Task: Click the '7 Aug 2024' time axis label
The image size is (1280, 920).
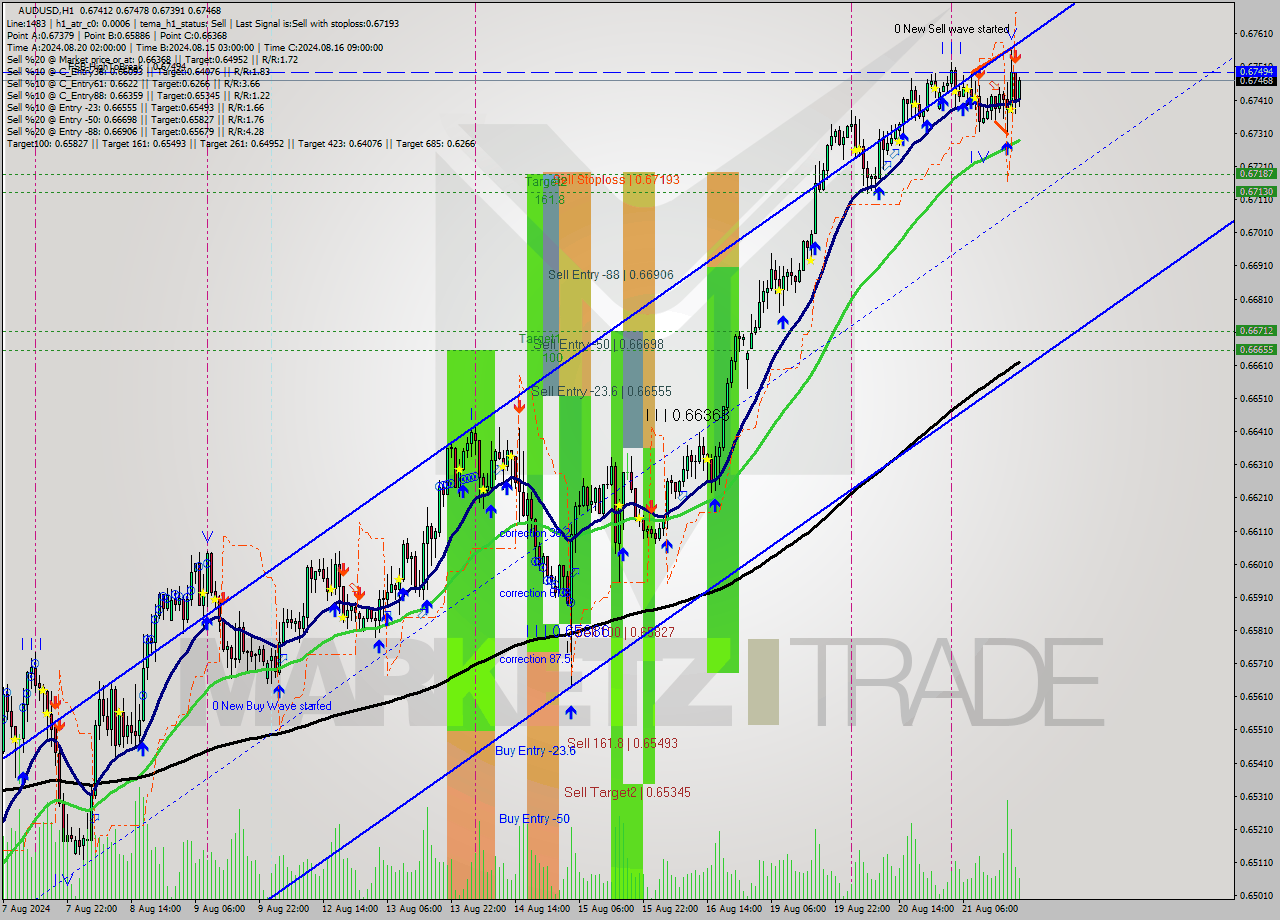Action: tap(27, 909)
